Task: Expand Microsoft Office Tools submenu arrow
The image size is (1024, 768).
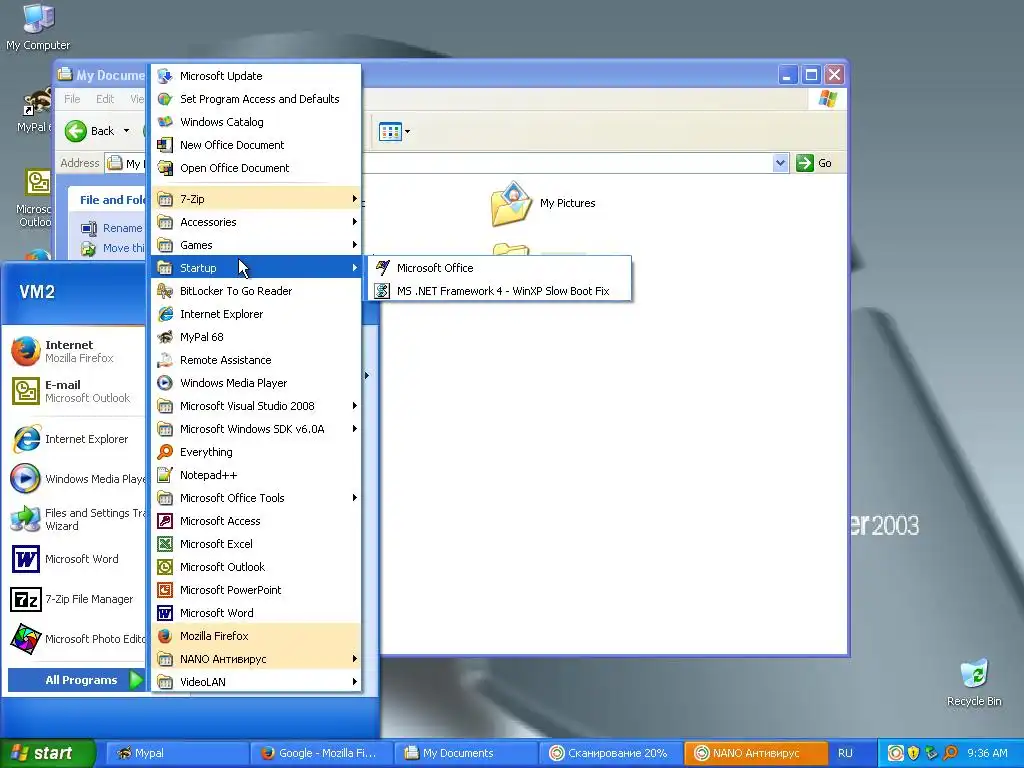Action: [355, 498]
